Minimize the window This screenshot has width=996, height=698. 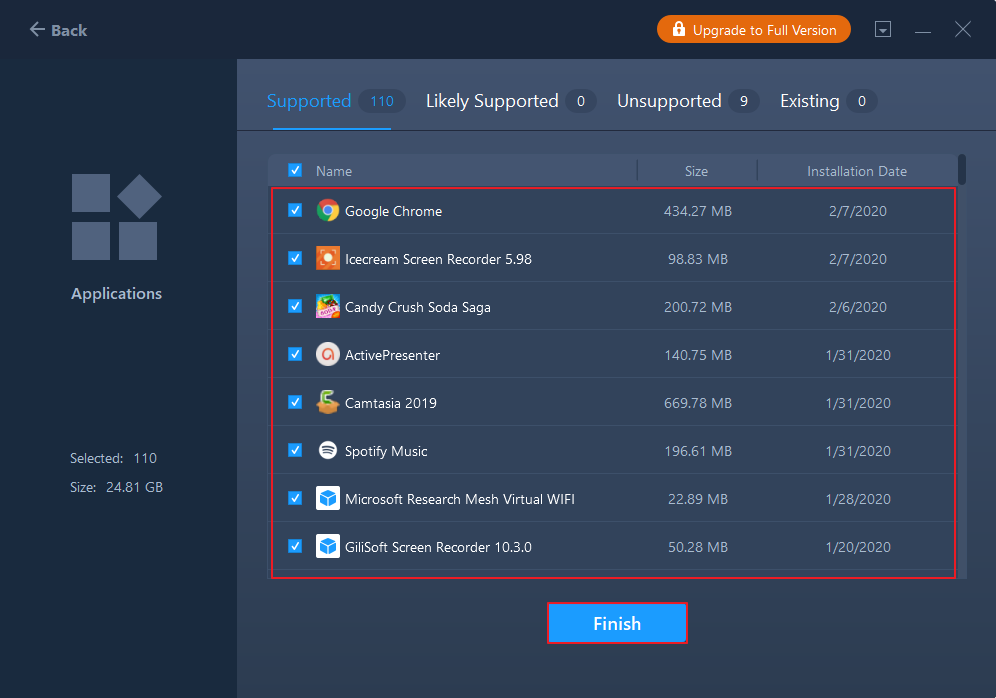tap(923, 30)
